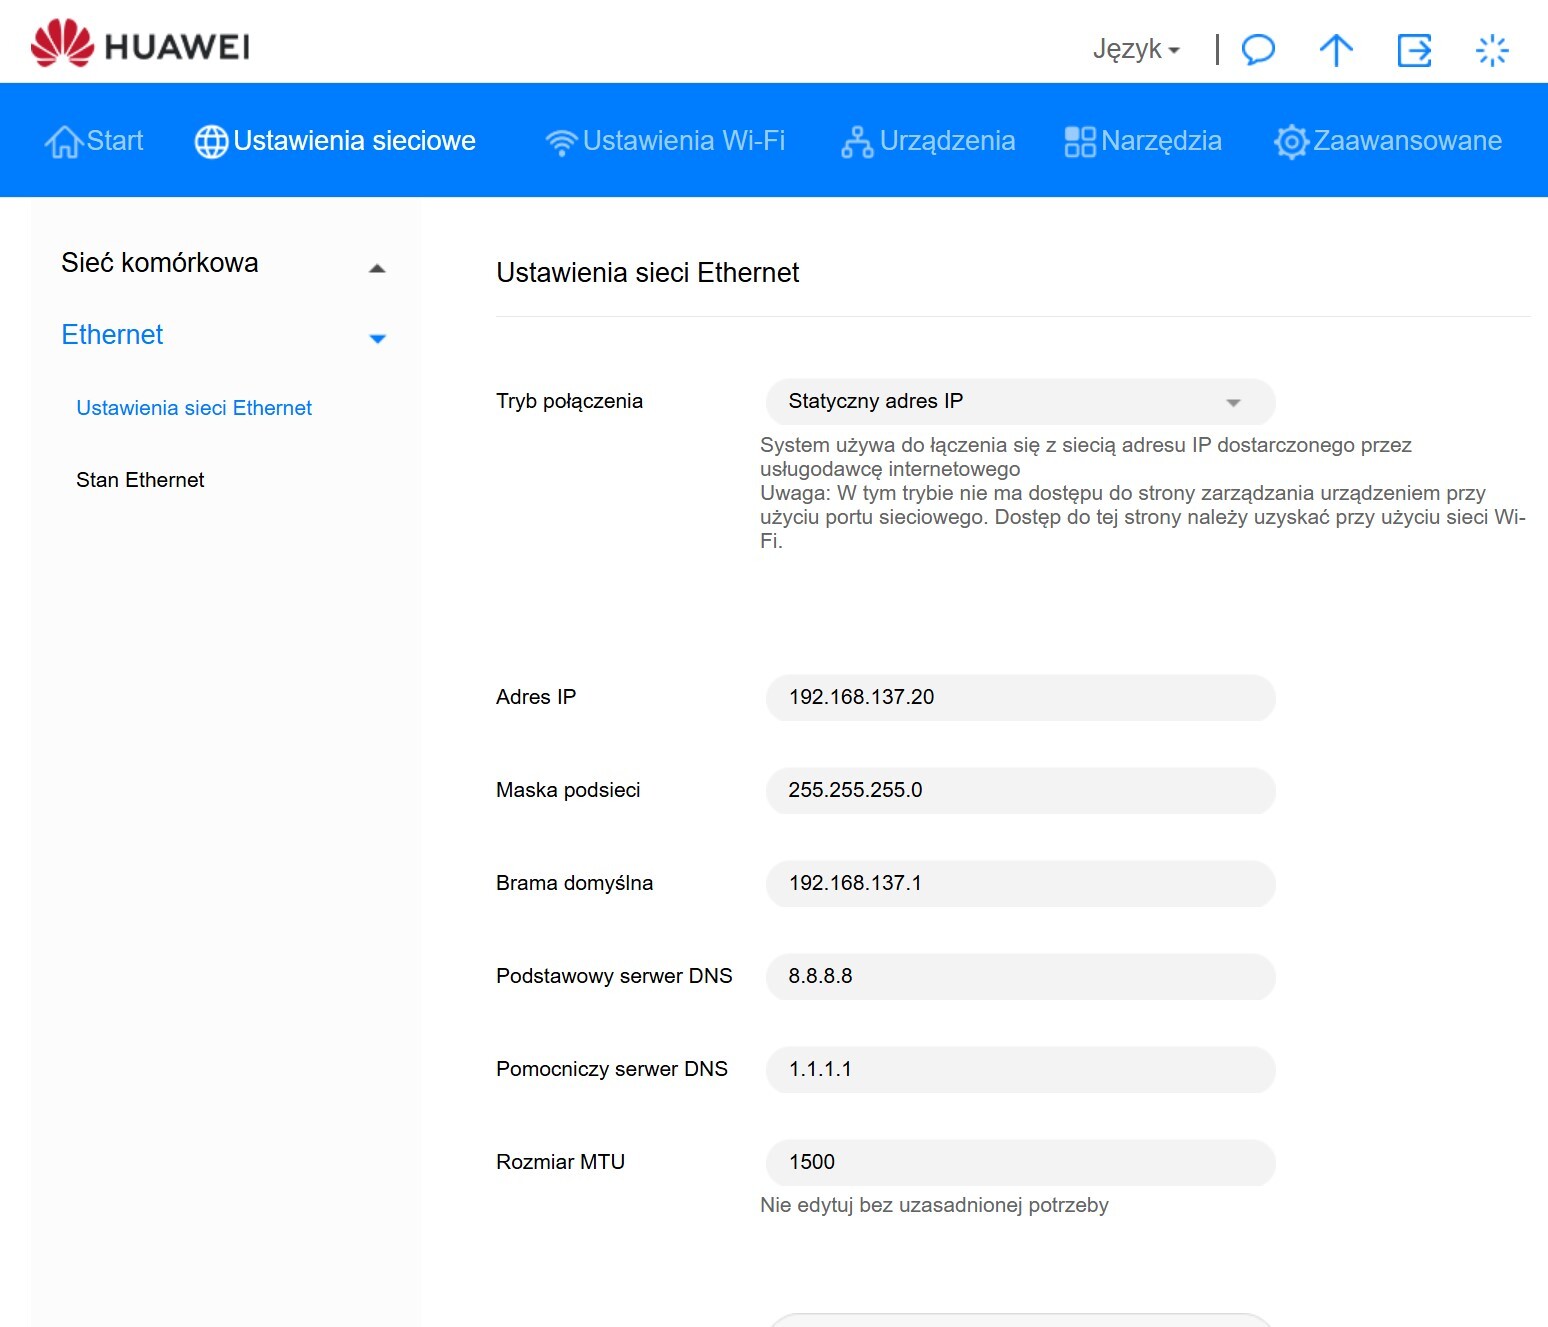The width and height of the screenshot is (1548, 1327).
Task: Open the Język language dropdown
Action: 1136,49
